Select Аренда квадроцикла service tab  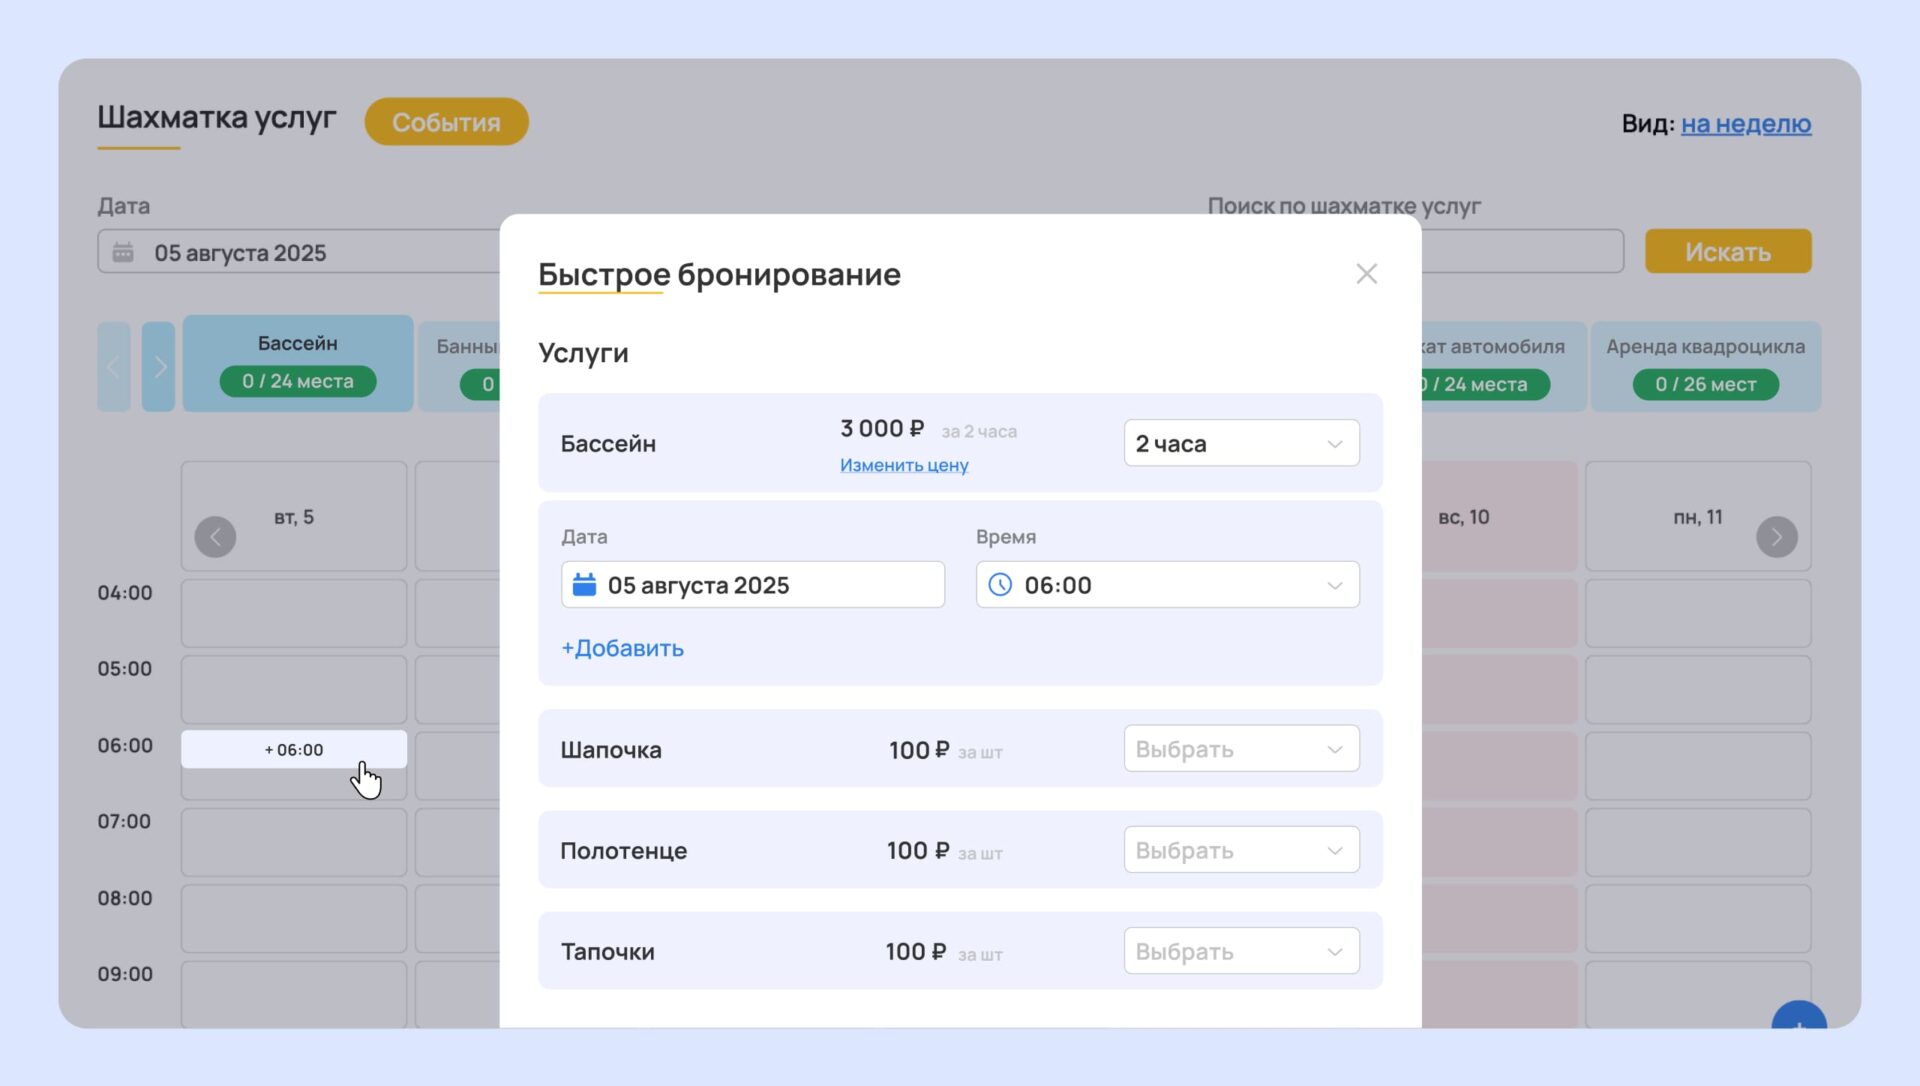1705,366
